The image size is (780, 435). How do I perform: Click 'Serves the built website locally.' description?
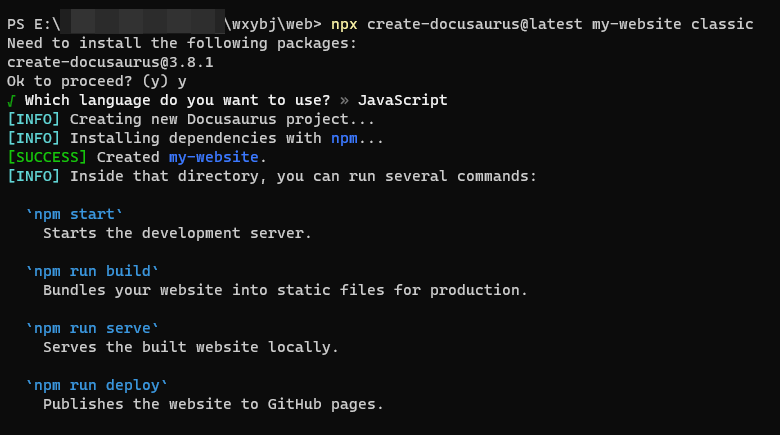pyautogui.click(x=191, y=347)
